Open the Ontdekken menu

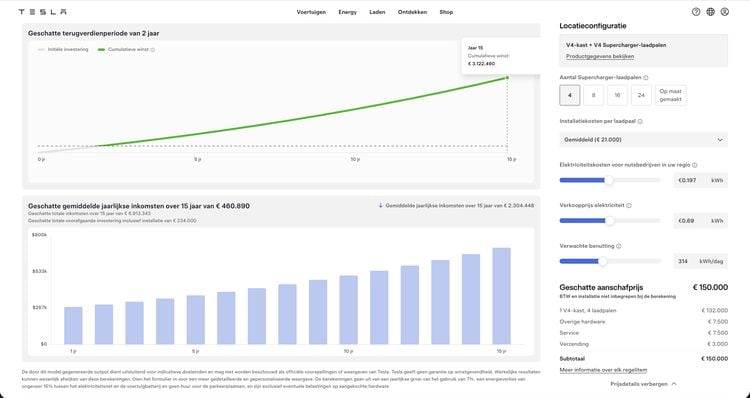[x=412, y=12]
